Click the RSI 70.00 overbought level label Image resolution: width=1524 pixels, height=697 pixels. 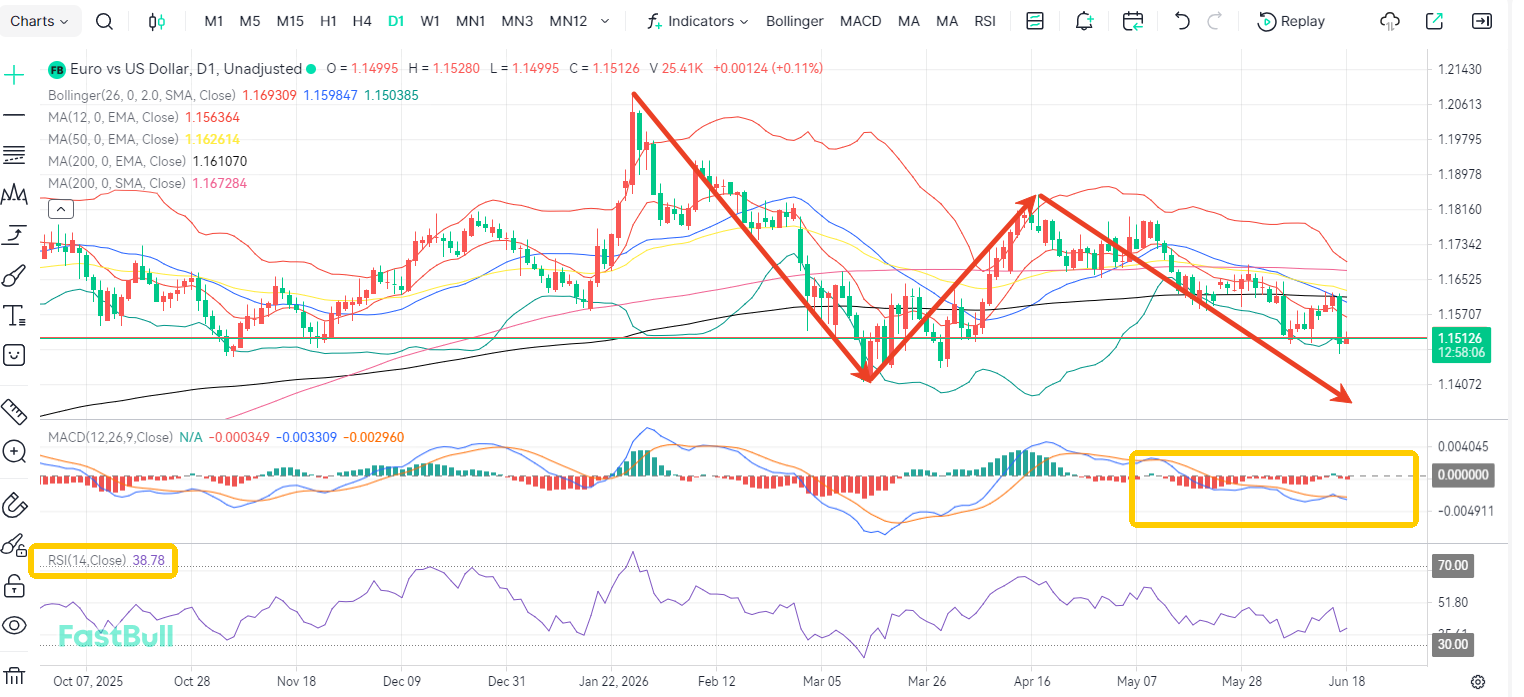click(x=1453, y=565)
